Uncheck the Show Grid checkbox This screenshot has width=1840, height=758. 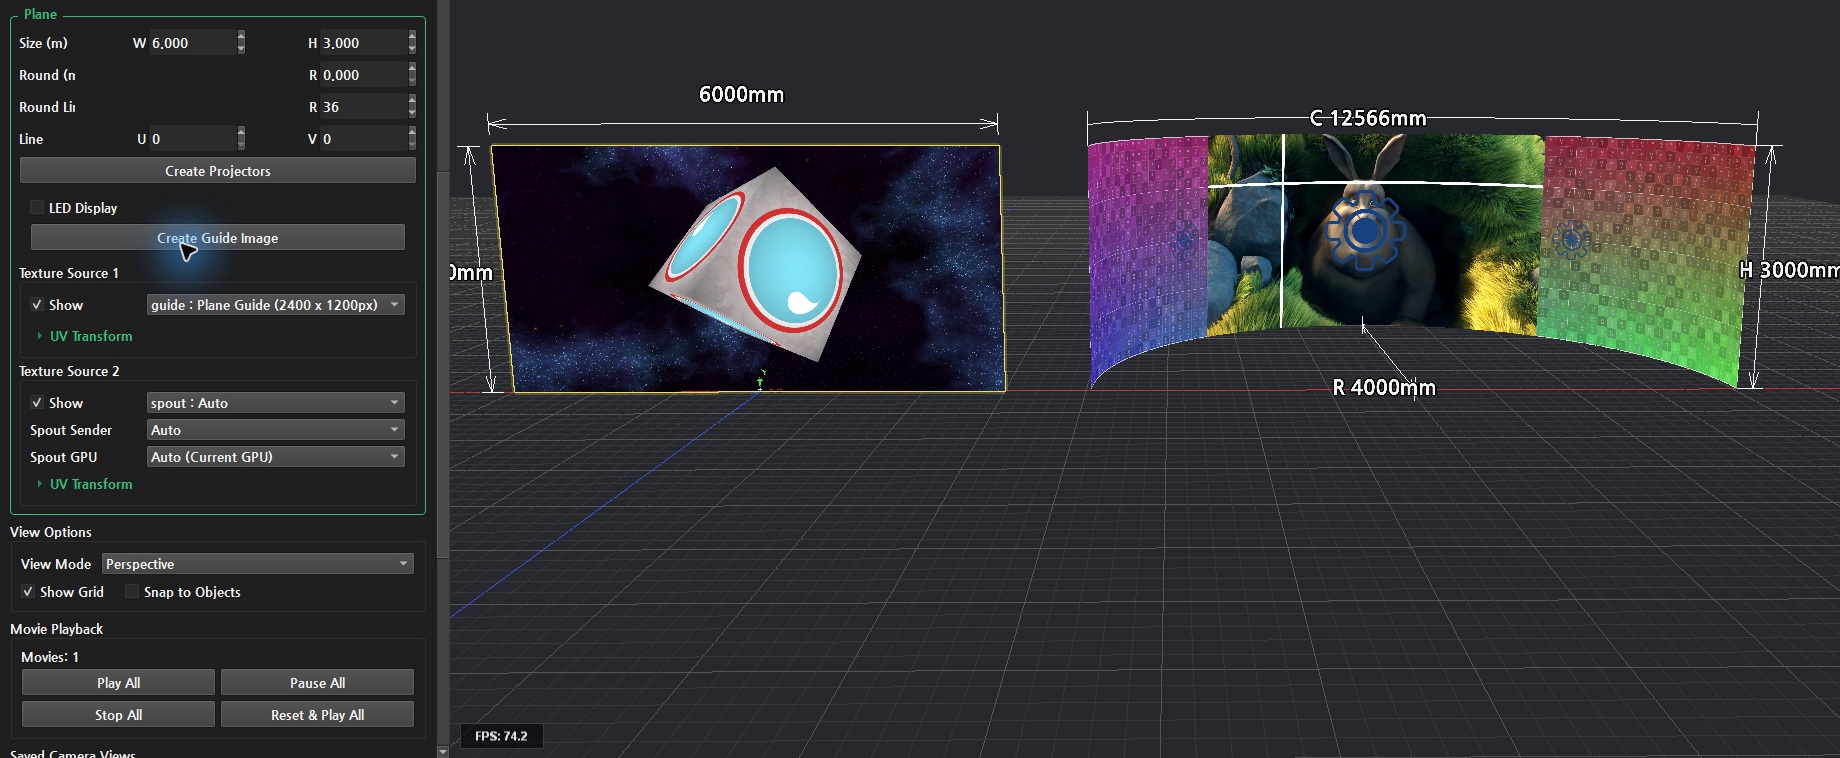tap(28, 592)
